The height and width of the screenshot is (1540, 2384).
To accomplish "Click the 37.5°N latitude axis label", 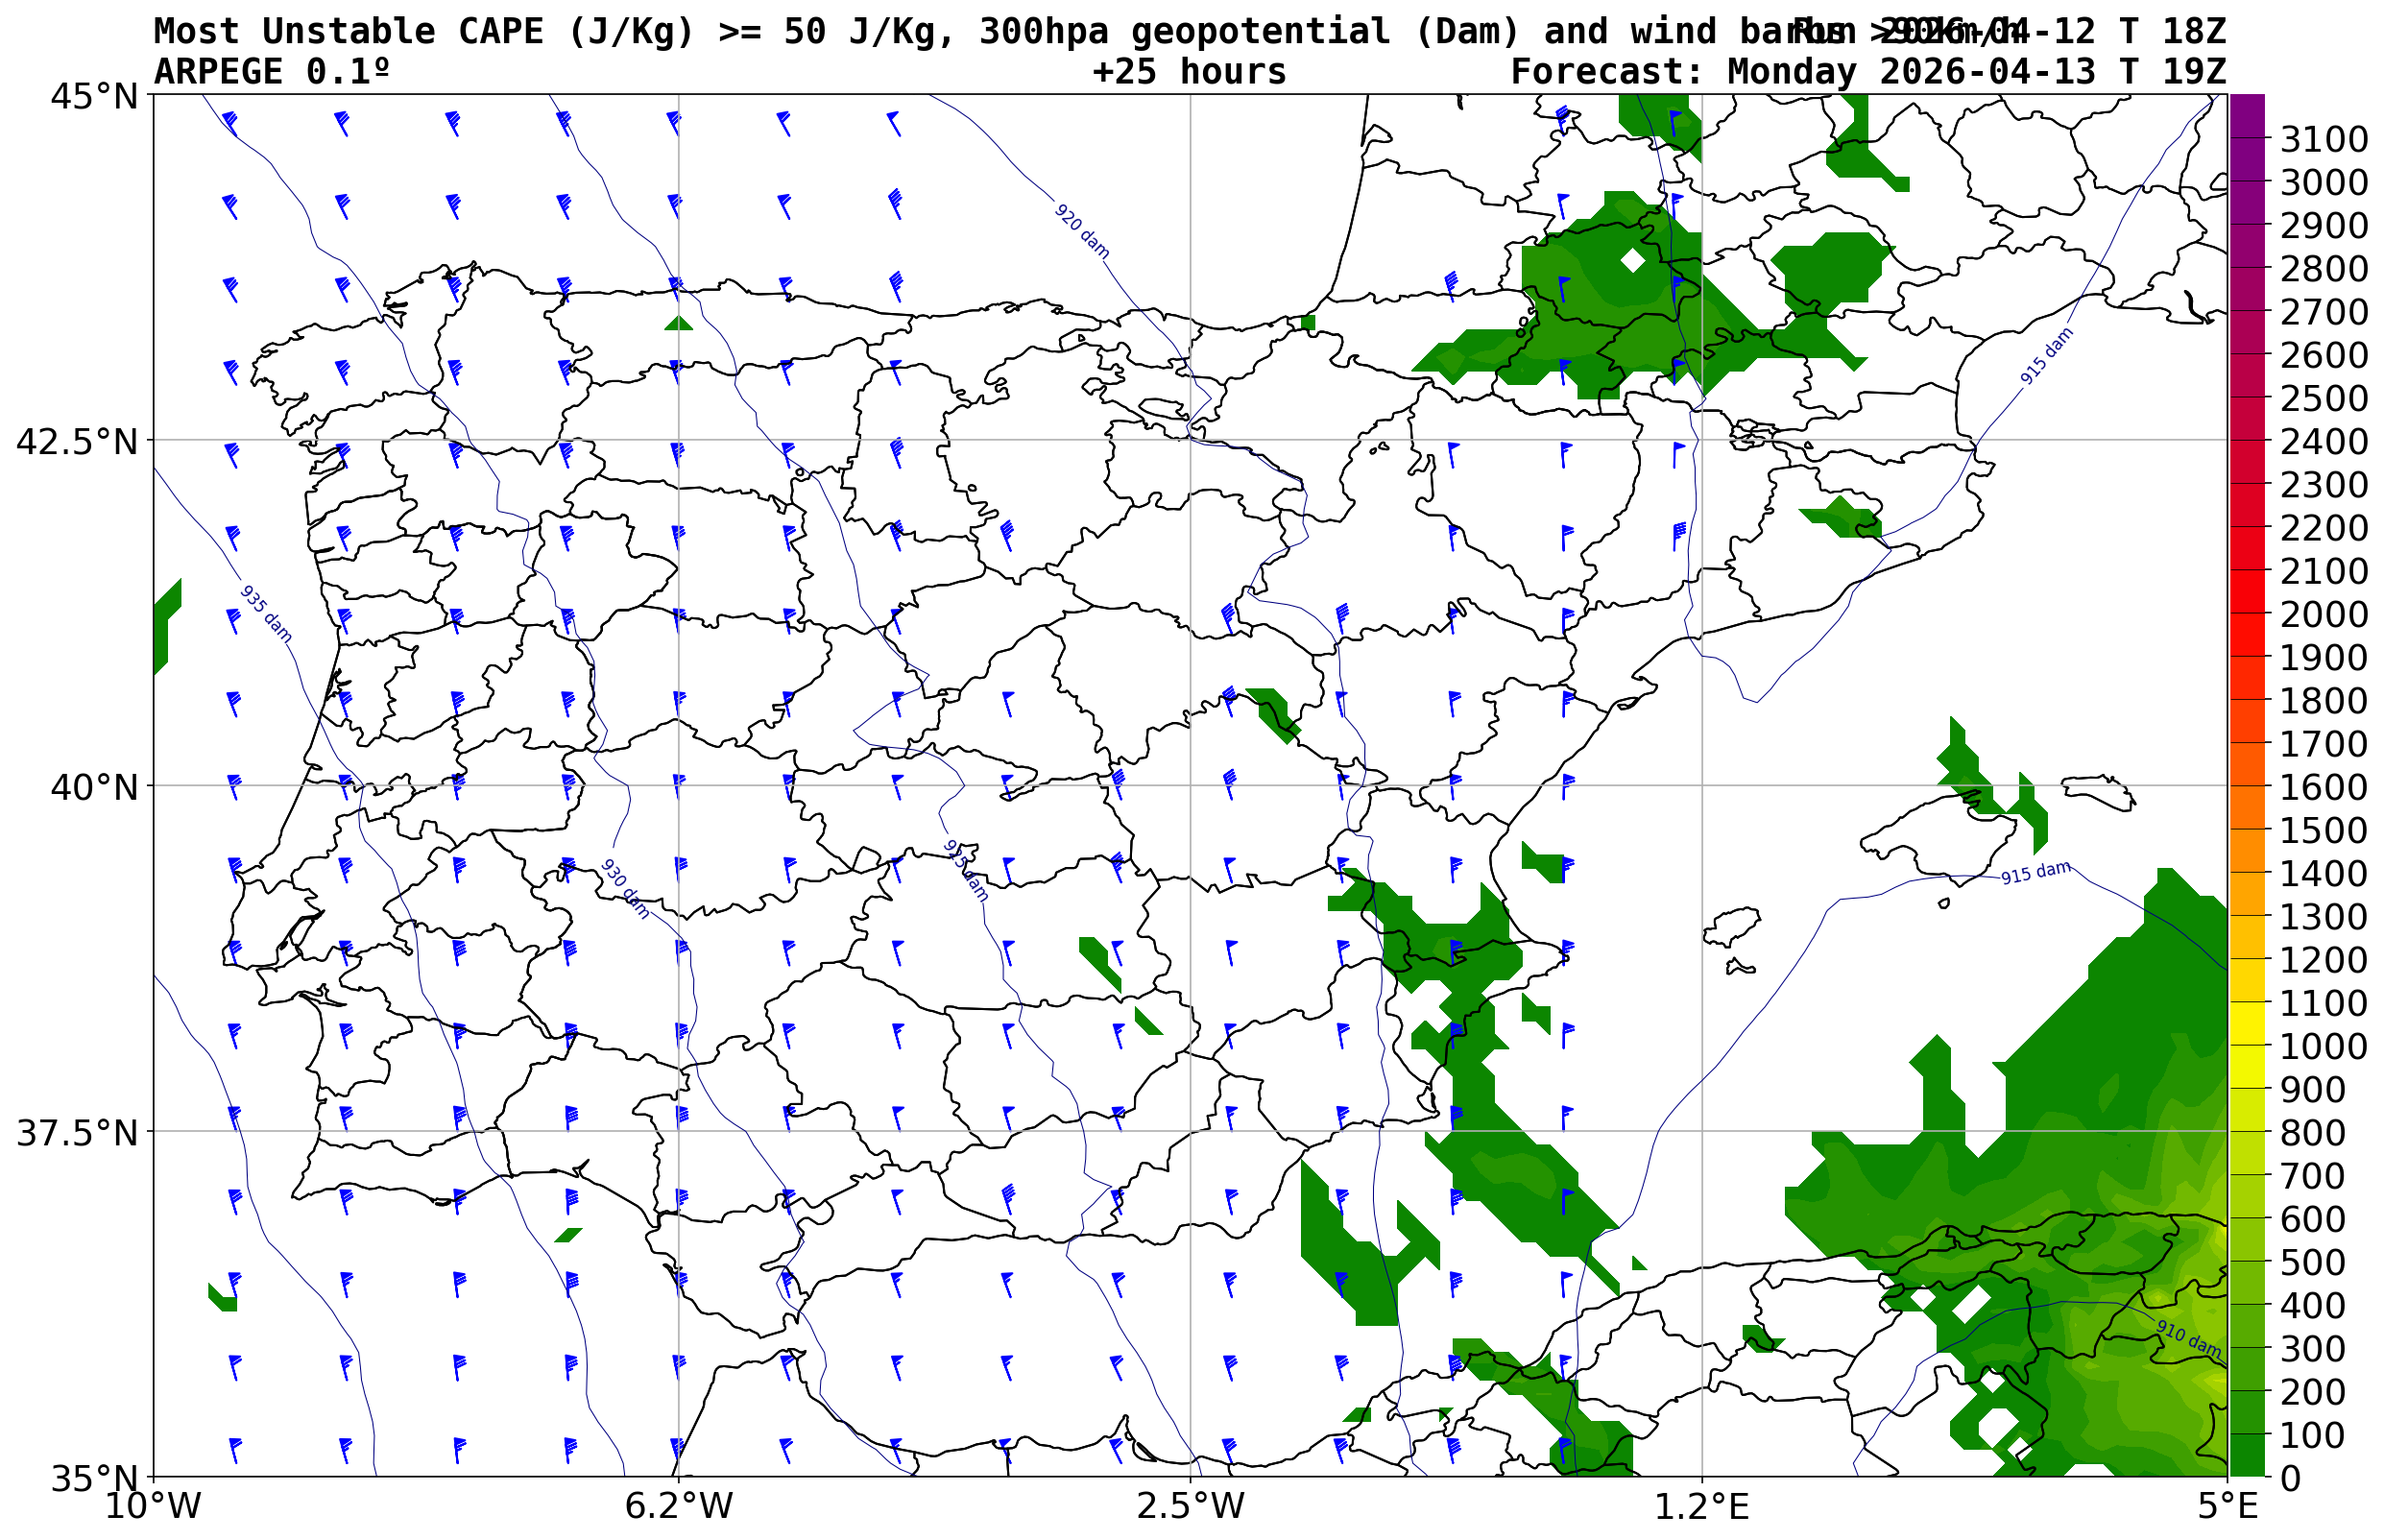I will click(x=76, y=1133).
